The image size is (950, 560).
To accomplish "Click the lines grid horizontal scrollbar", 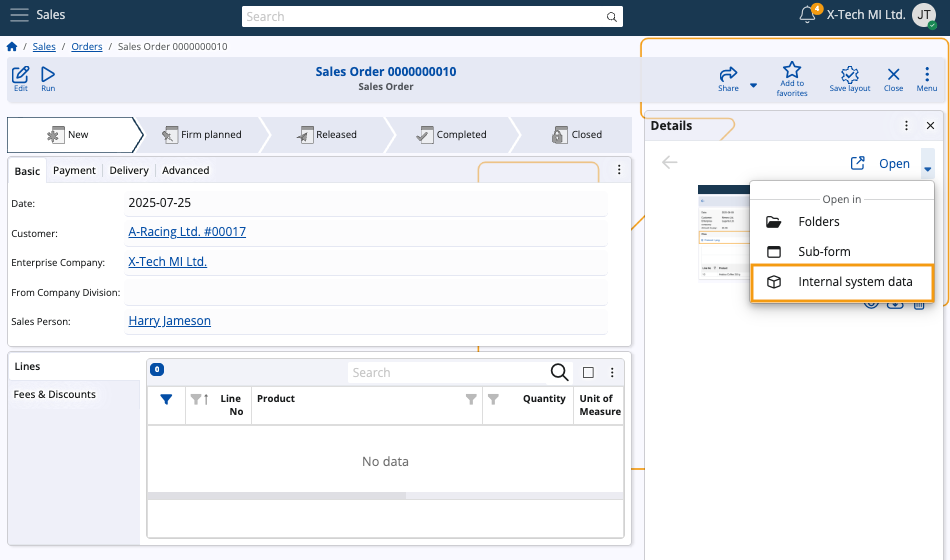I will [x=277, y=496].
